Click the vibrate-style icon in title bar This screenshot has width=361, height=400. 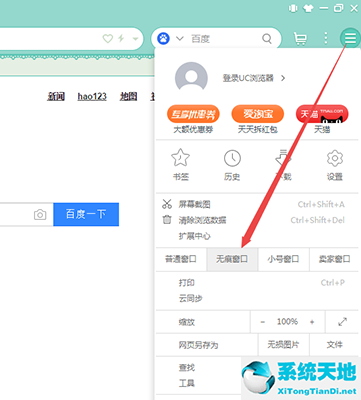tap(293, 8)
